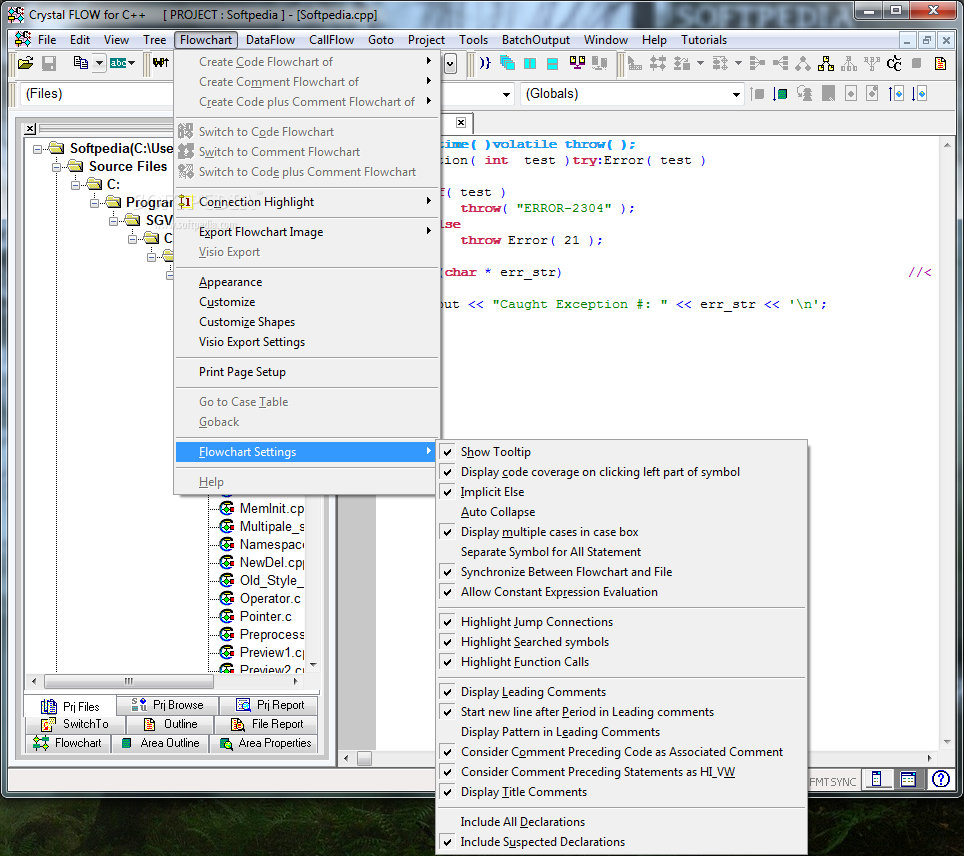Click the file icon next to Pointer.c

tap(227, 616)
